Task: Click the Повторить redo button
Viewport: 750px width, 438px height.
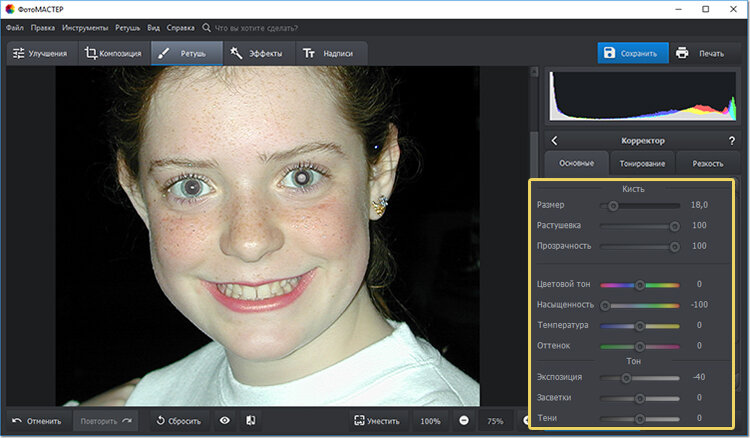Action: click(x=106, y=421)
